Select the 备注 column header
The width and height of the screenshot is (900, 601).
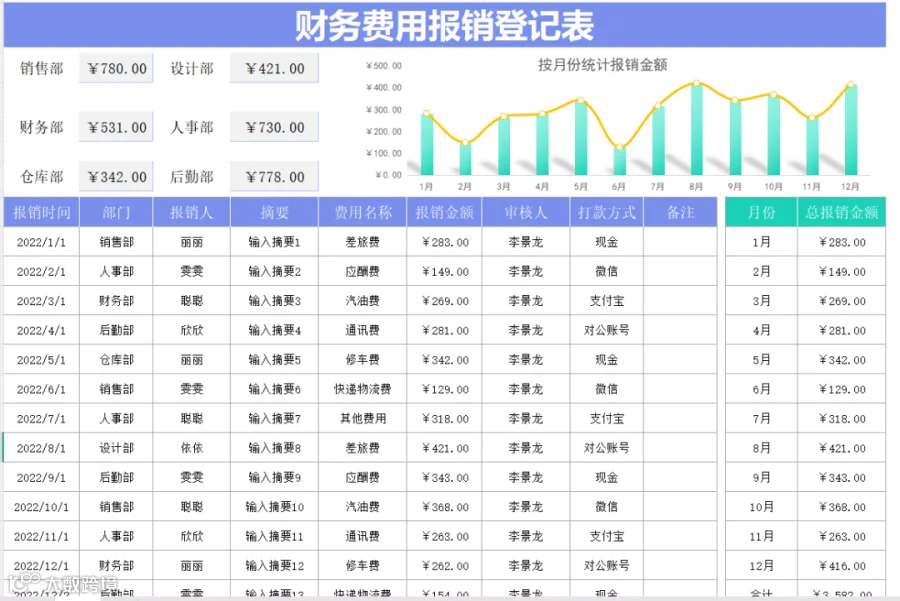[x=680, y=212]
